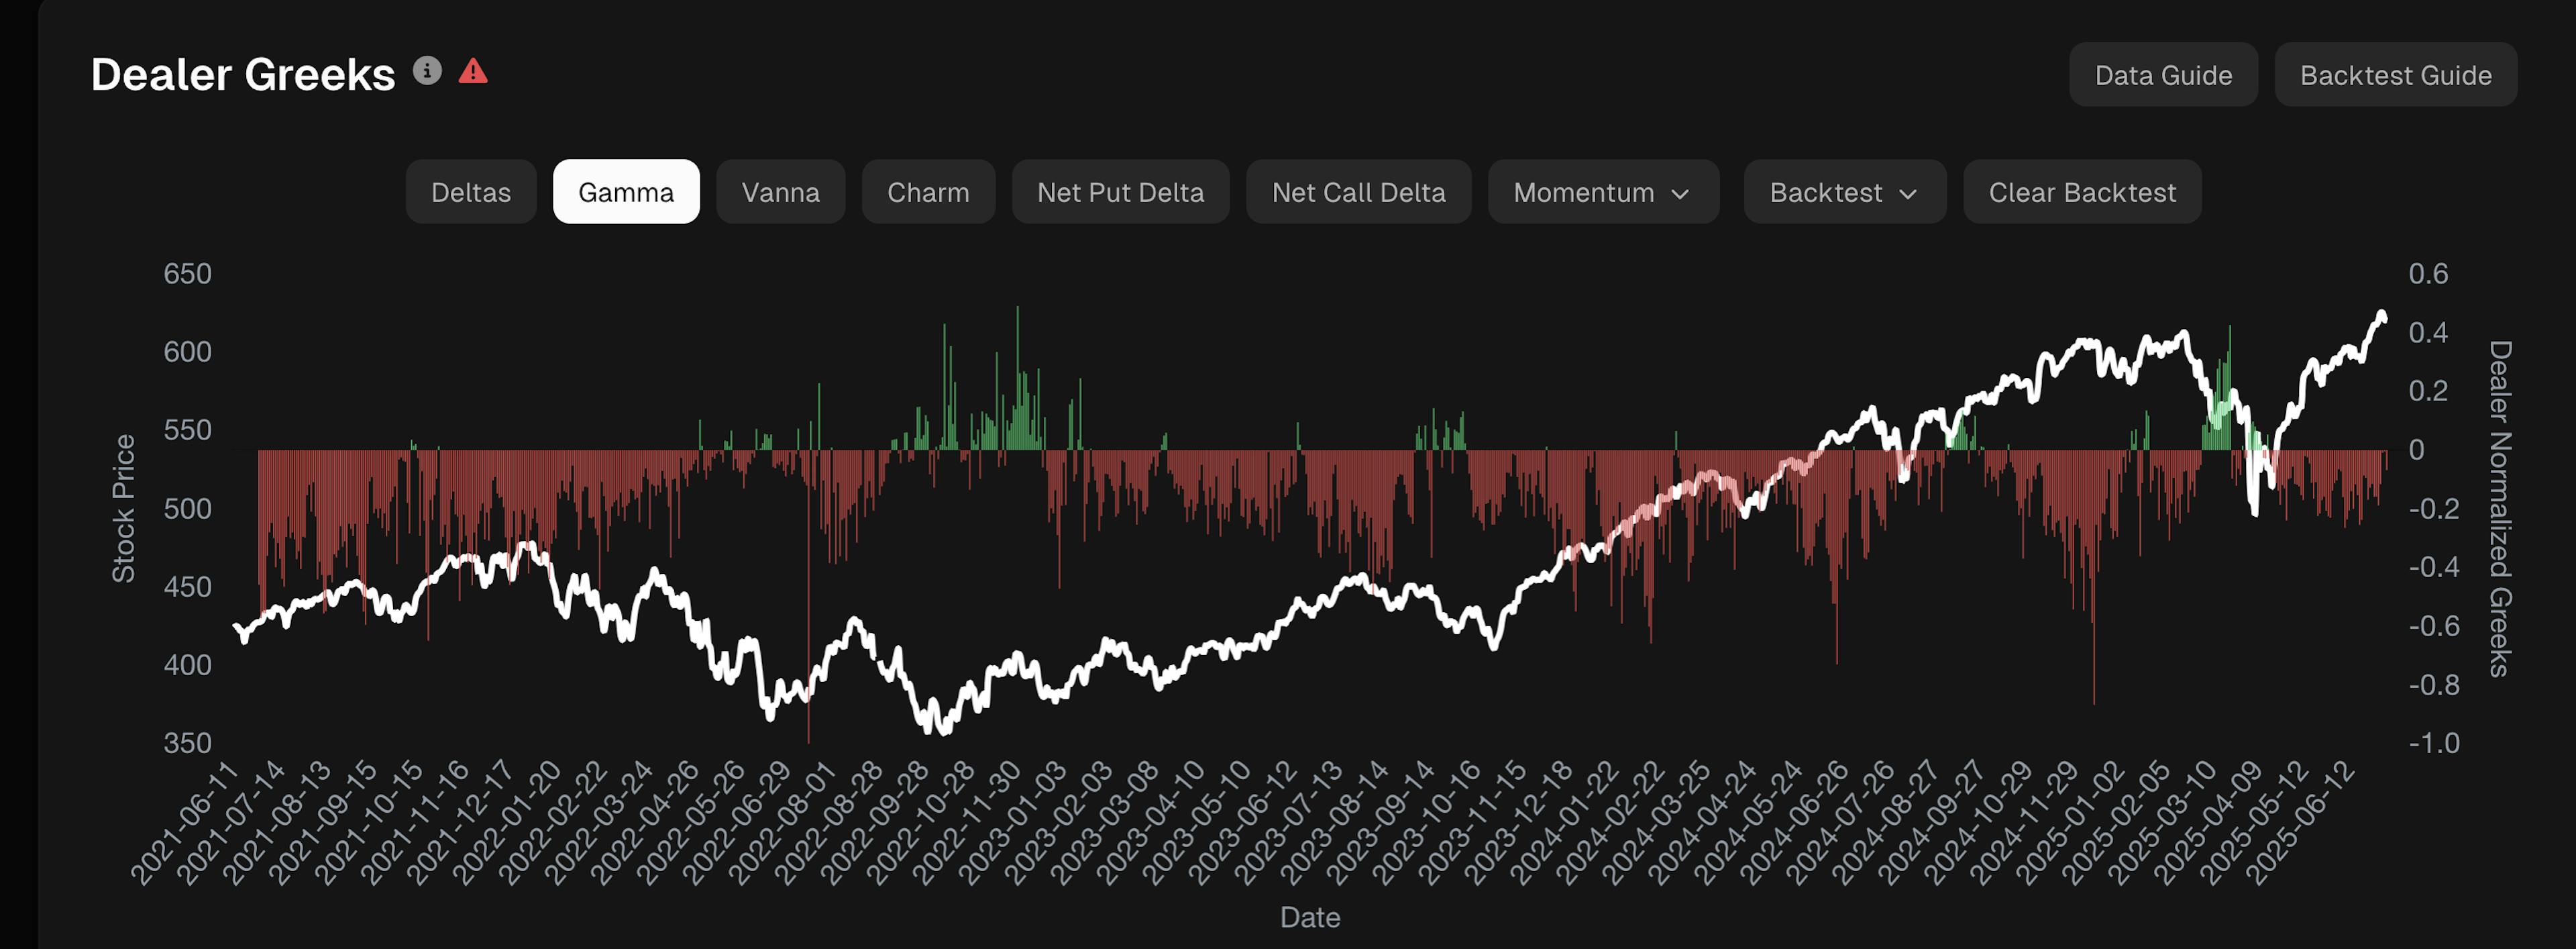Click the red warning triangle icon
Screen dimensions: 2576x949
coord(473,71)
